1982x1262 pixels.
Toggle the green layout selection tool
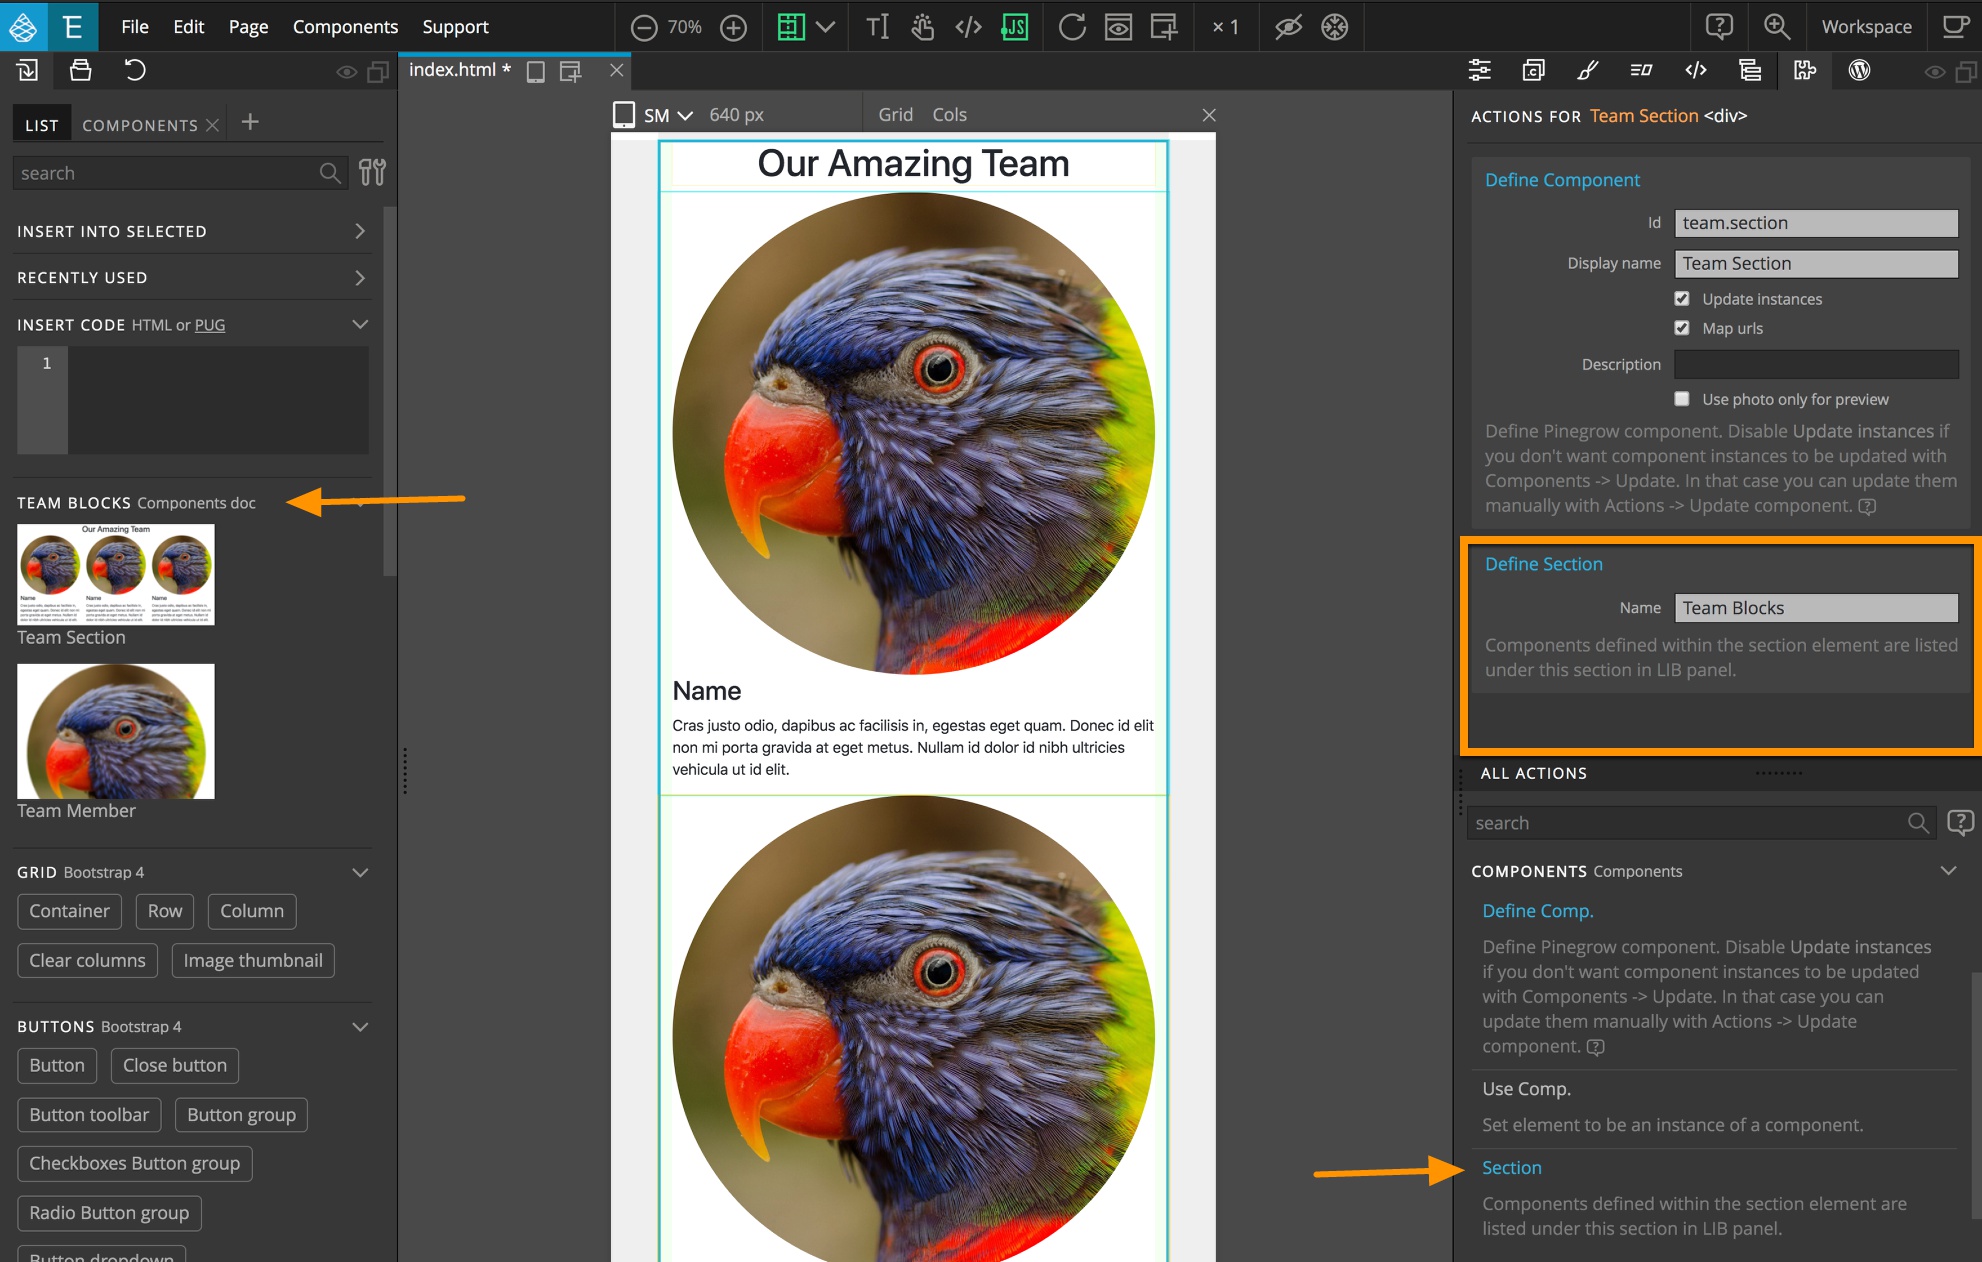(791, 27)
